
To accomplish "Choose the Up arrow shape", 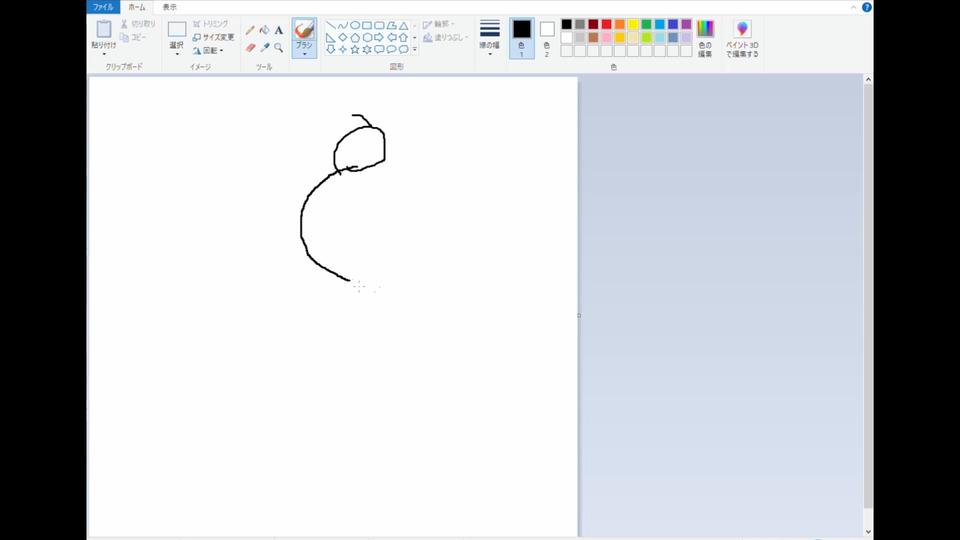I will (x=403, y=37).
